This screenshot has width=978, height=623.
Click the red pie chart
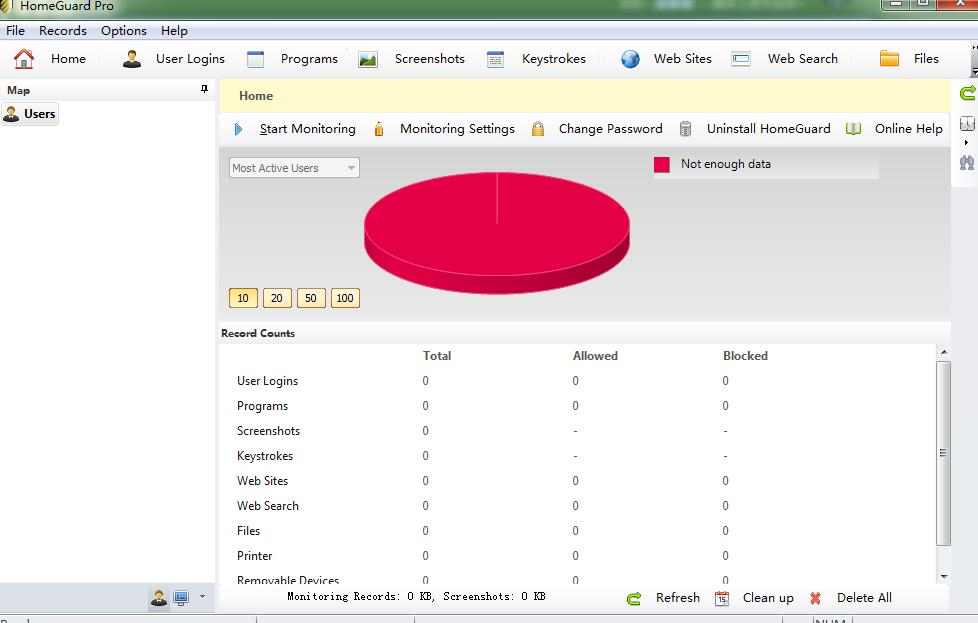coord(497,233)
